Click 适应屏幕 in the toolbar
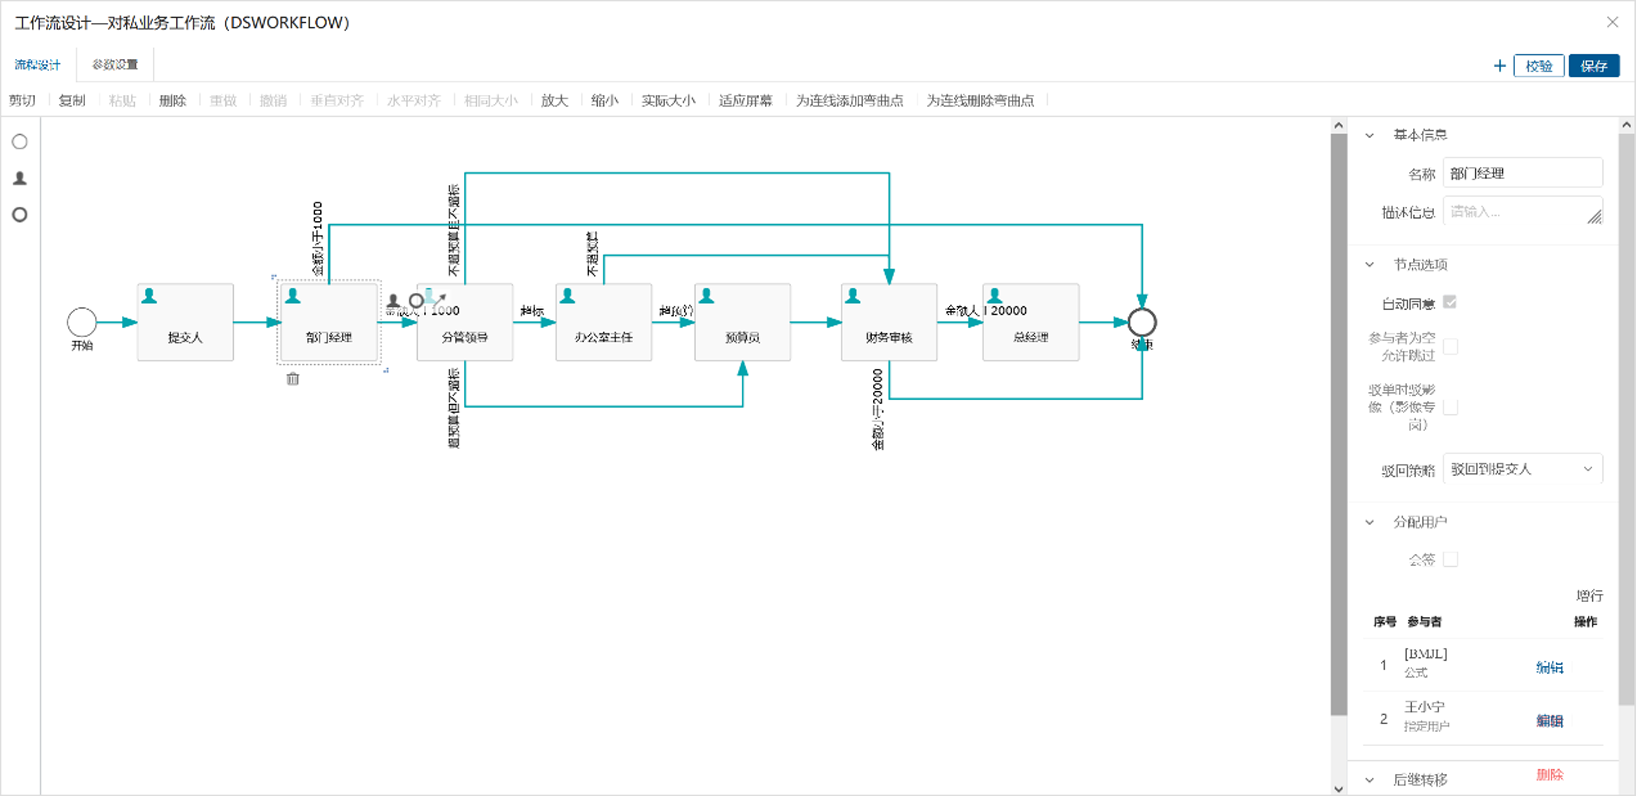 (745, 100)
